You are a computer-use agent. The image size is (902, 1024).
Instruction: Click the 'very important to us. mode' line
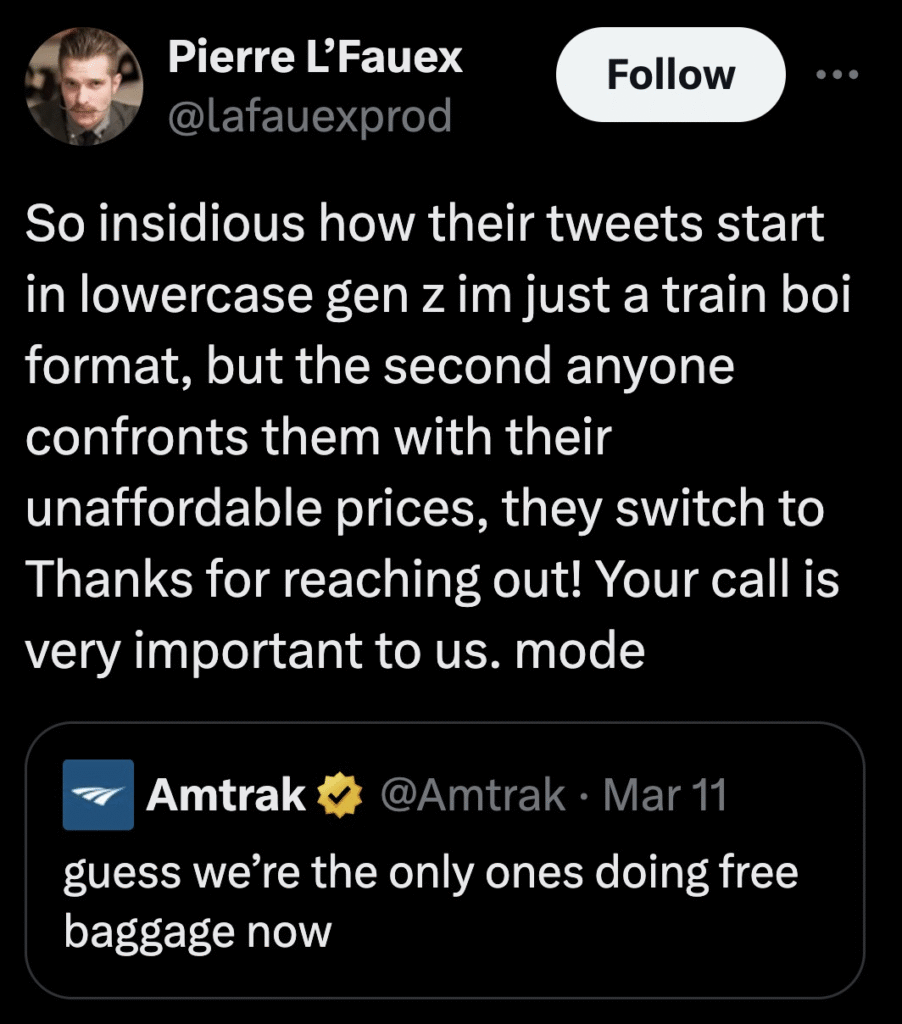[x=335, y=652]
